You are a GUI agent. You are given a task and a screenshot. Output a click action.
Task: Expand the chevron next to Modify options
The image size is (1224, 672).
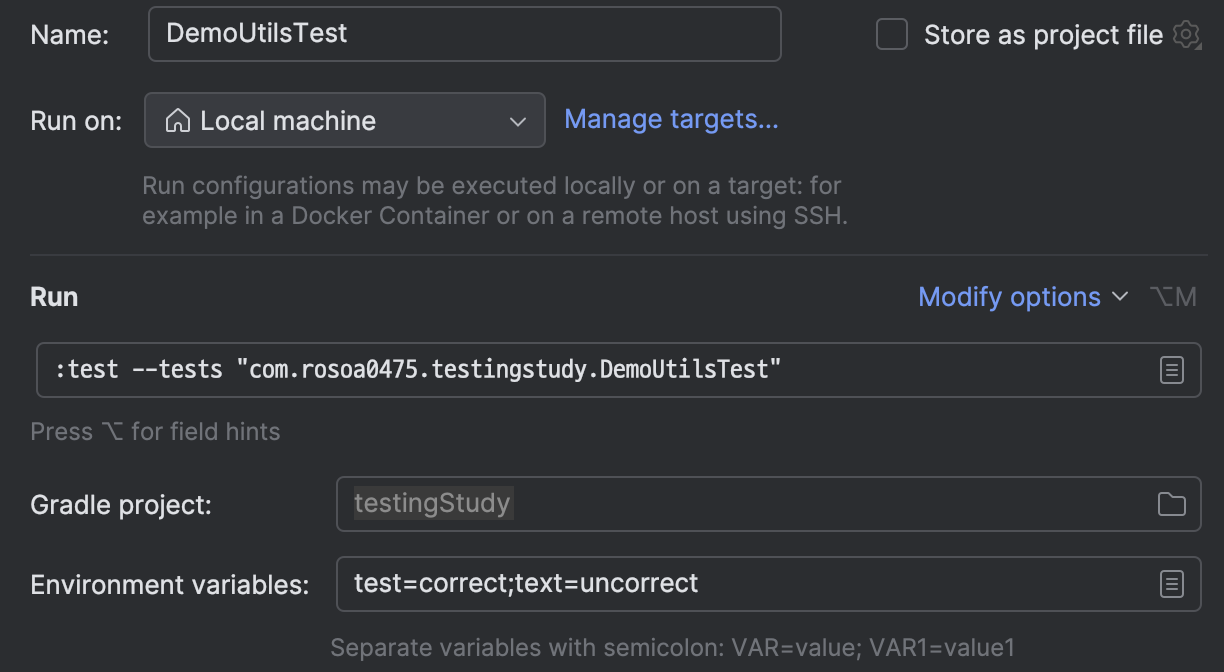tap(1120, 297)
